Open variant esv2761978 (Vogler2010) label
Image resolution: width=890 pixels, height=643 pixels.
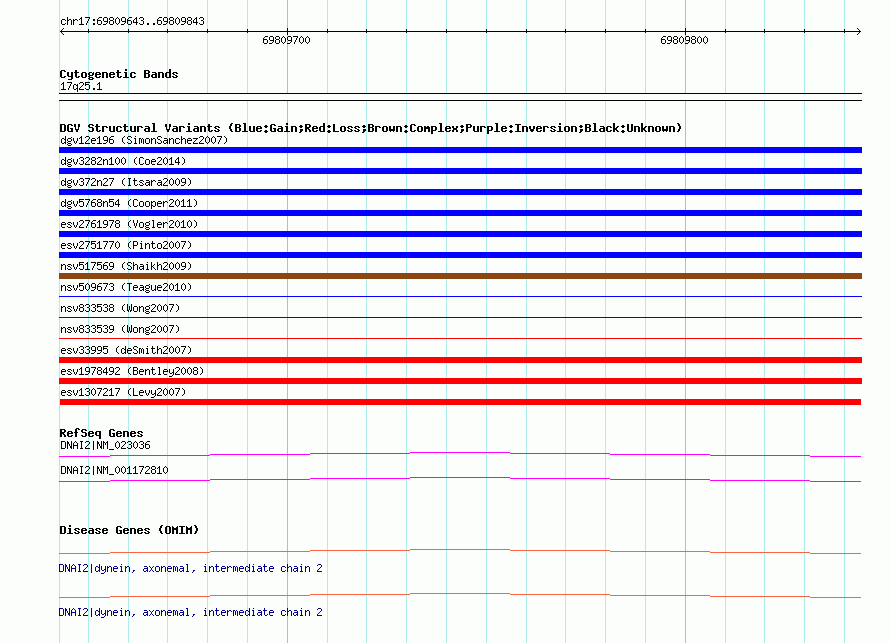(x=129, y=224)
